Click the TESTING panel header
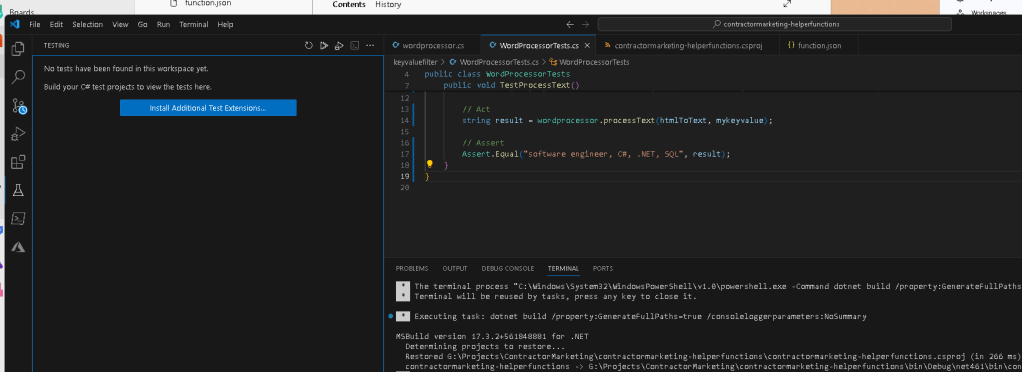The image size is (1022, 372). (x=56, y=46)
